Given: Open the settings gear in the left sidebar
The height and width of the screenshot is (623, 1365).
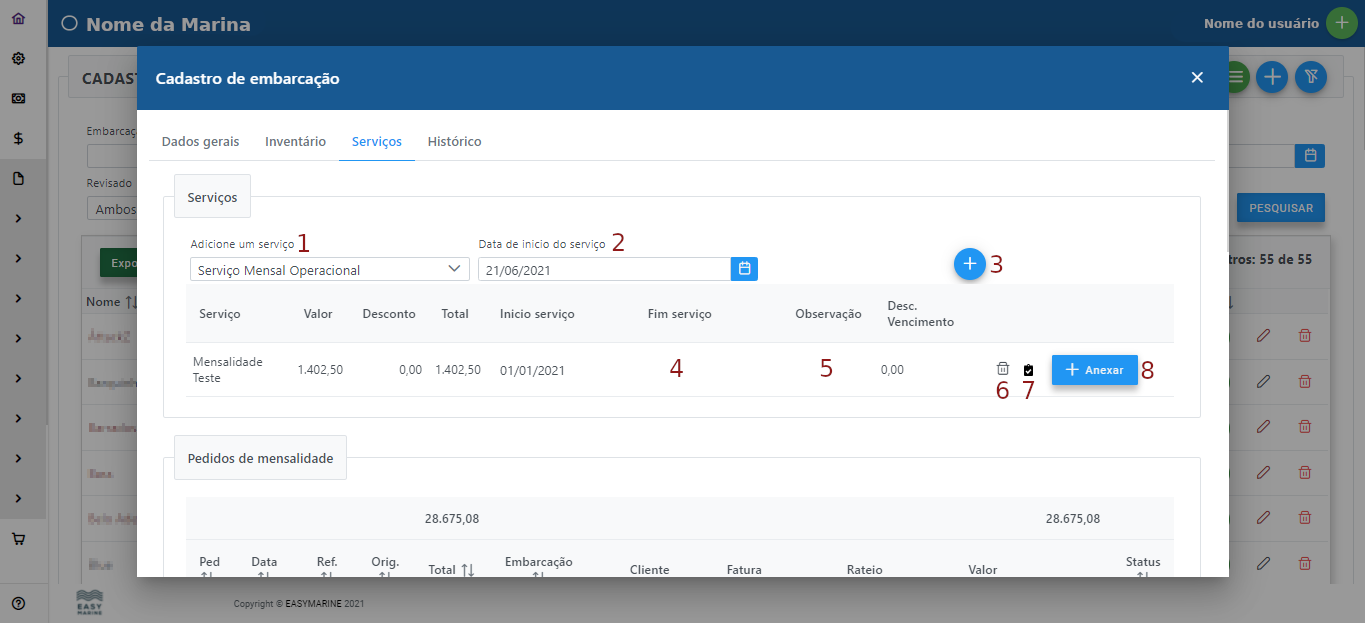Looking at the screenshot, I should tap(18, 58).
